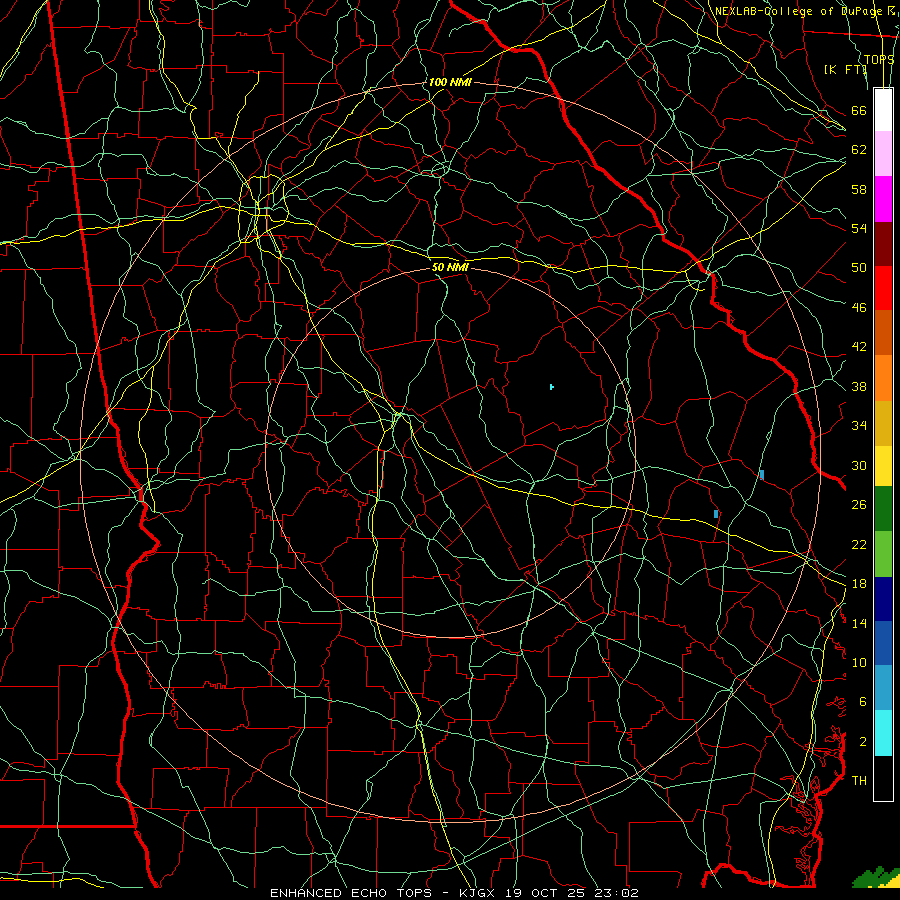The image size is (900, 900).
Task: Click the legend value '26'
Action: pos(859,505)
